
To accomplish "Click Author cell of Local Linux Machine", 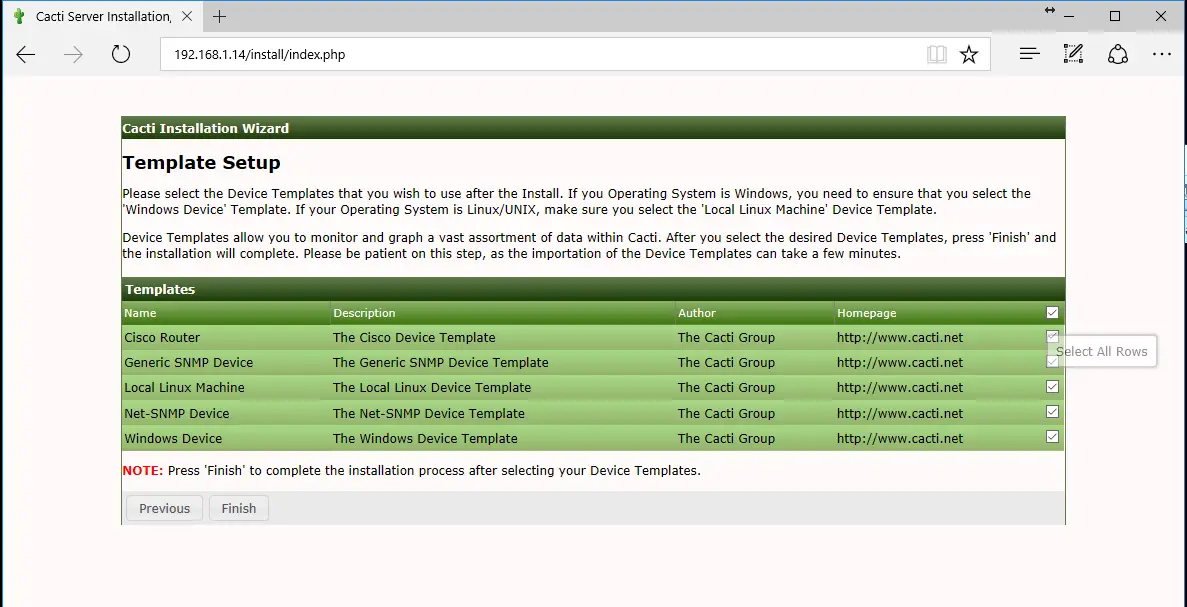I will 726,388.
